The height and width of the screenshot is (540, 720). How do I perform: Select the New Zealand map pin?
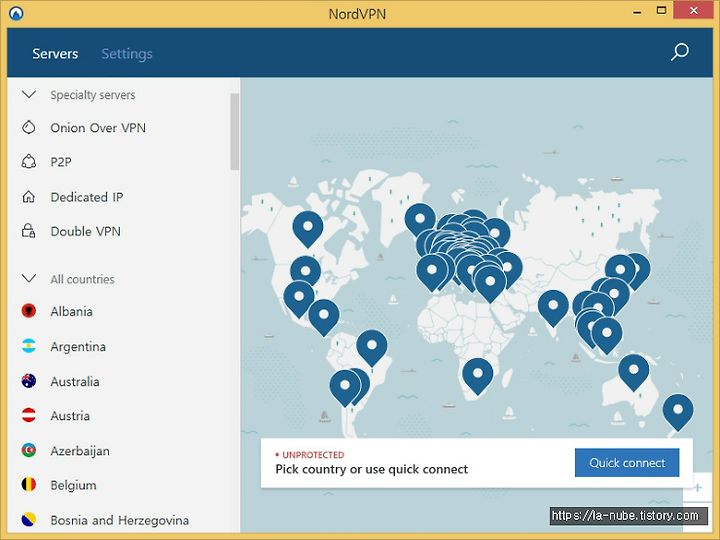click(678, 412)
